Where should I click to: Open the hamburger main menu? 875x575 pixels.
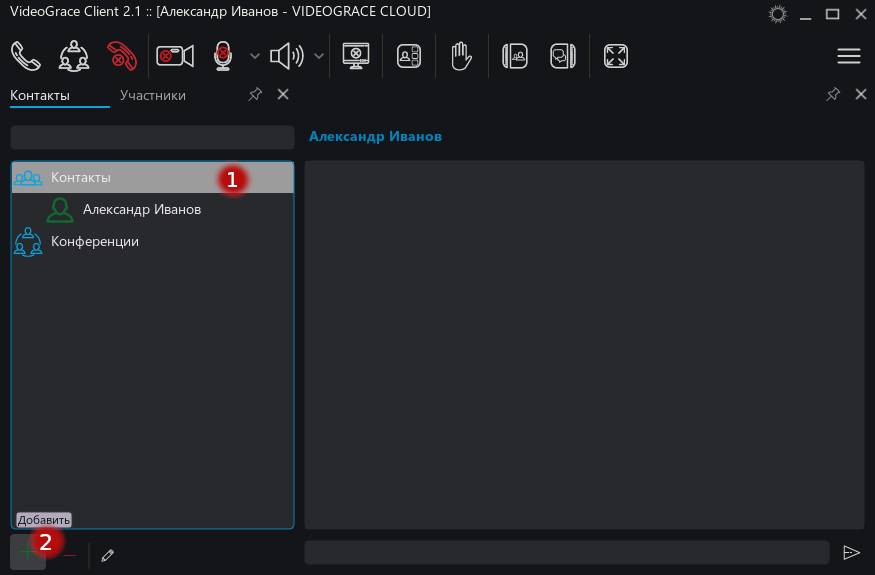click(x=848, y=56)
